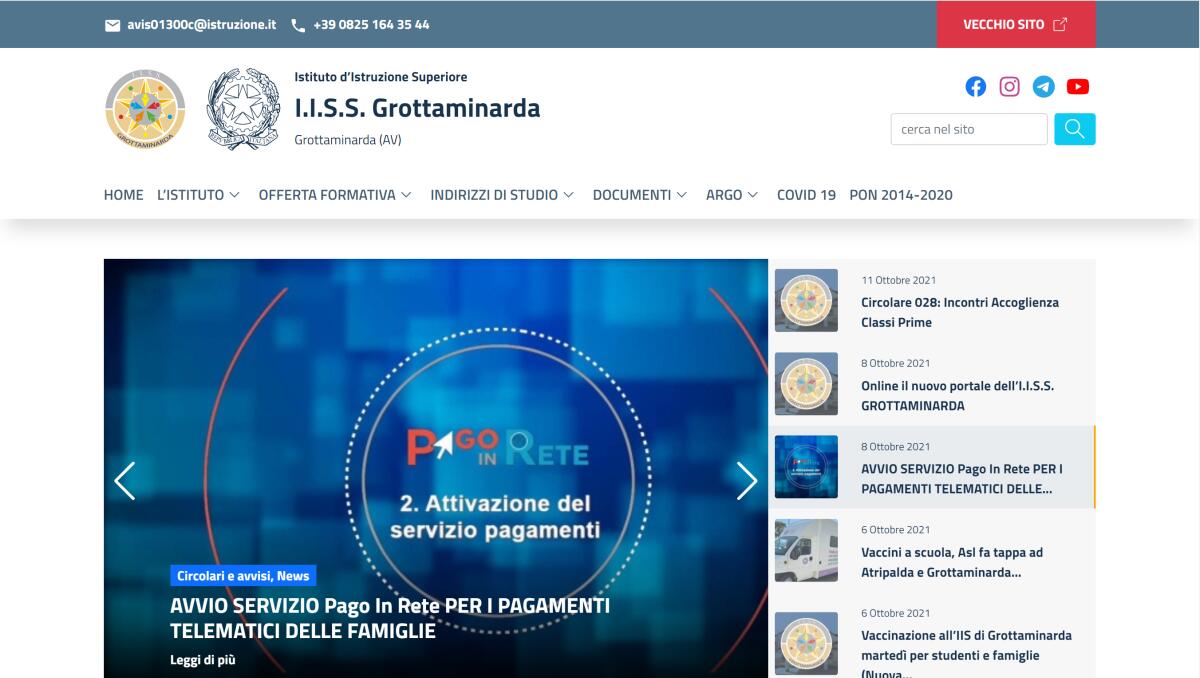Click the Pago In Rete sidebar thumbnail
The image size is (1200, 678).
806,467
